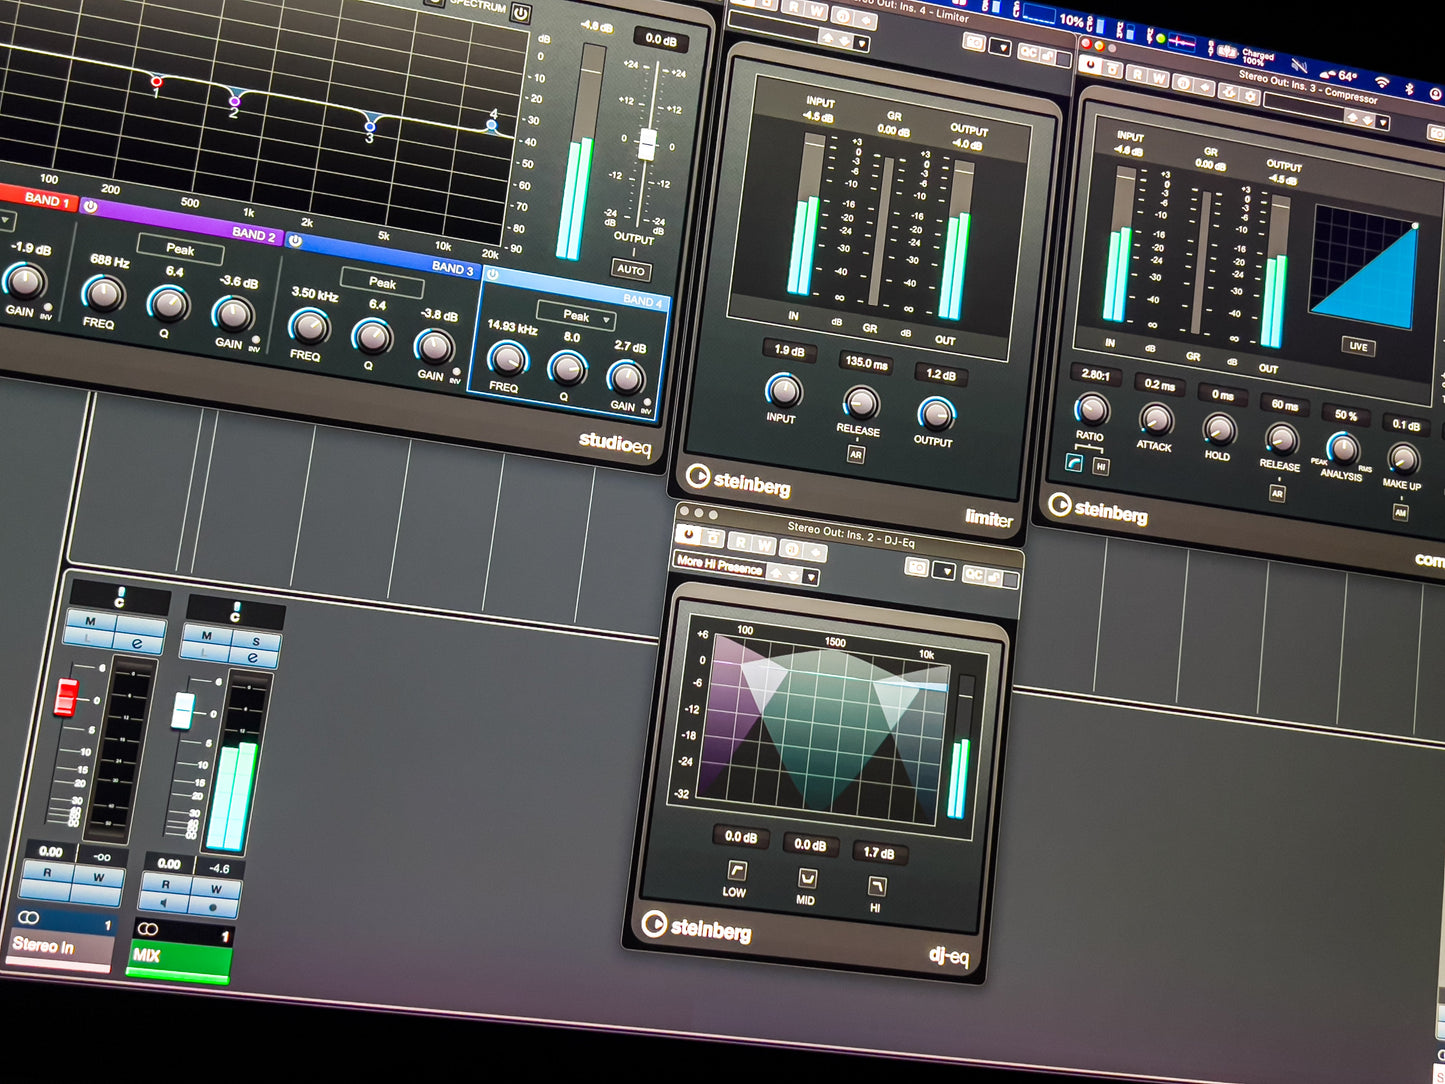This screenshot has width=1445, height=1084.
Task: Click the DJ-EQ low gain 0.0 dB value
Action: pos(740,836)
